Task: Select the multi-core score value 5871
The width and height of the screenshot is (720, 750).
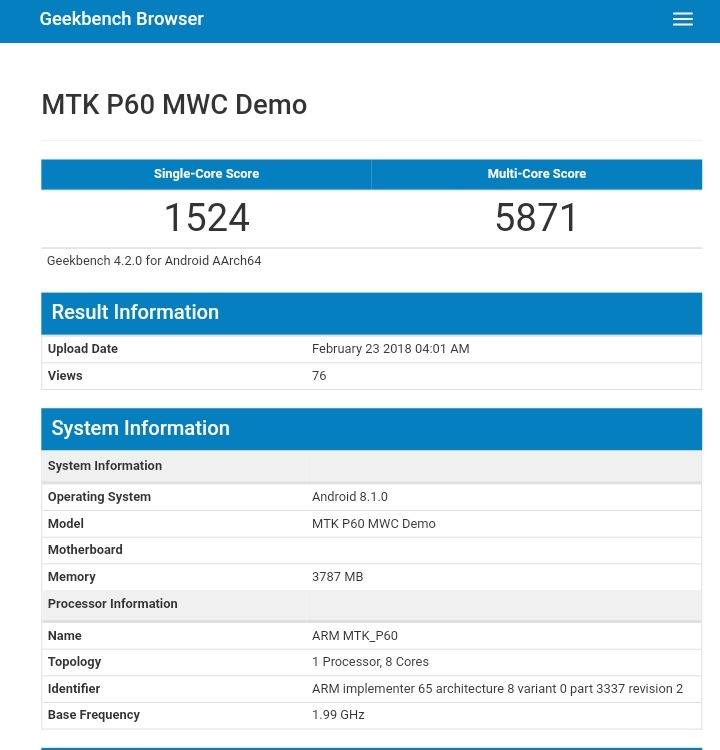Action: 537,218
